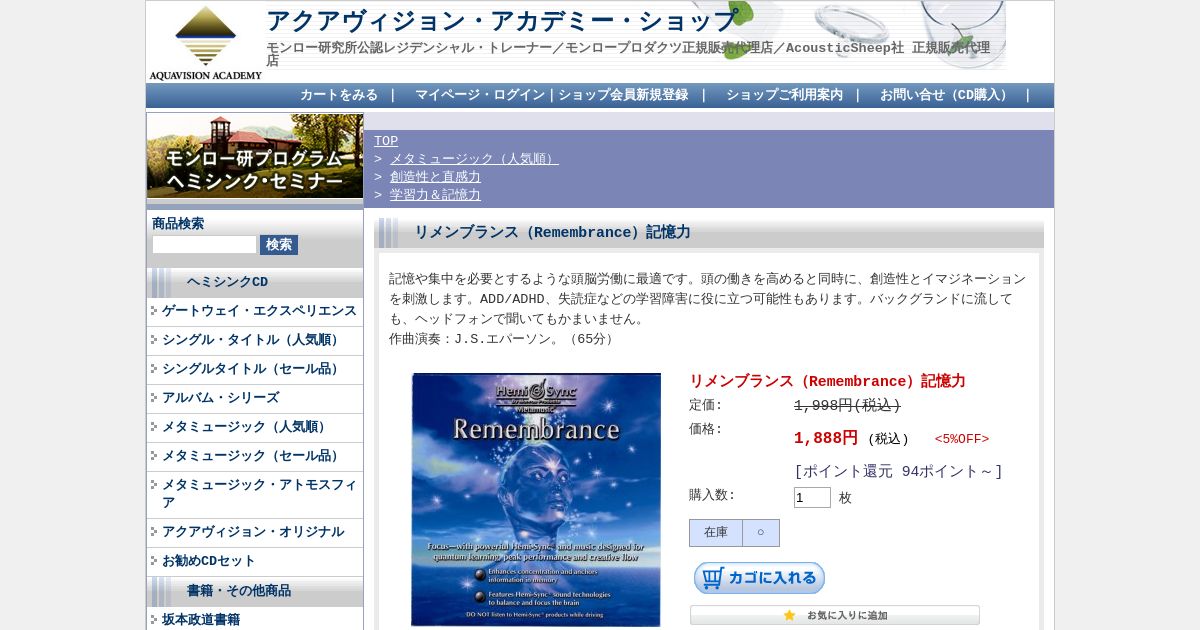Screen dimensions: 1200x630
Task: Click the カゴに入れる cart button
Action: [x=759, y=578]
